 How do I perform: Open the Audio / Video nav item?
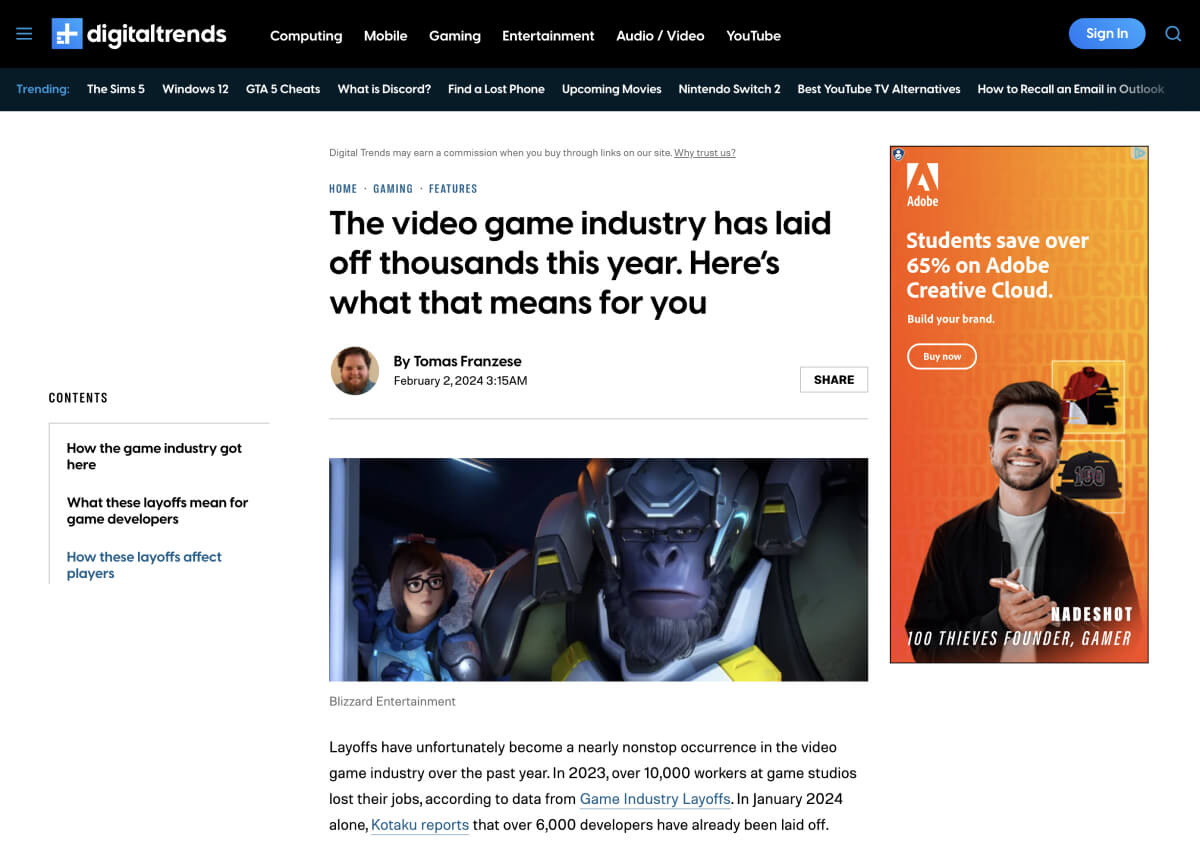(x=660, y=35)
